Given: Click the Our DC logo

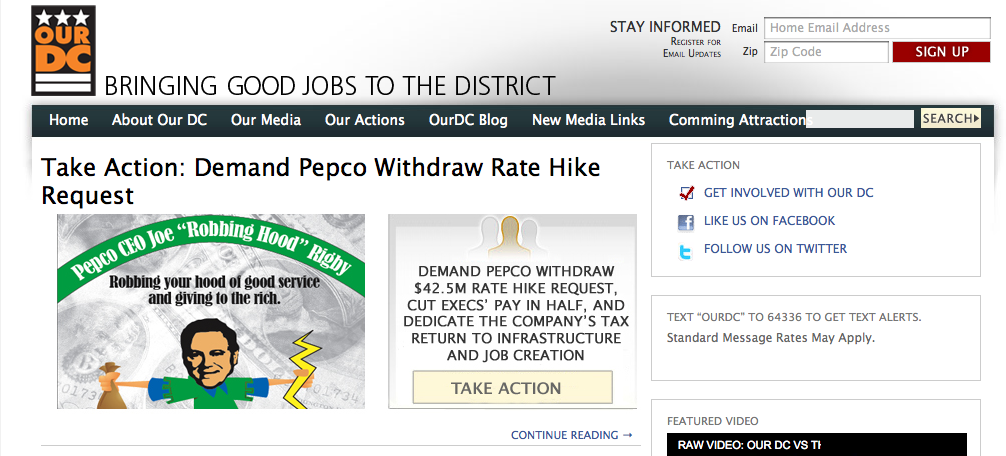Looking at the screenshot, I should [x=64, y=51].
